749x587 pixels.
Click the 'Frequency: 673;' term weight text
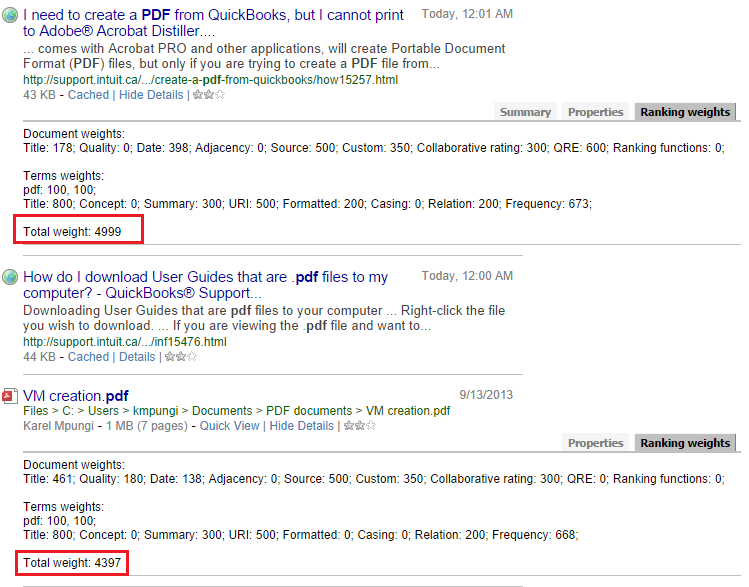tap(548, 204)
